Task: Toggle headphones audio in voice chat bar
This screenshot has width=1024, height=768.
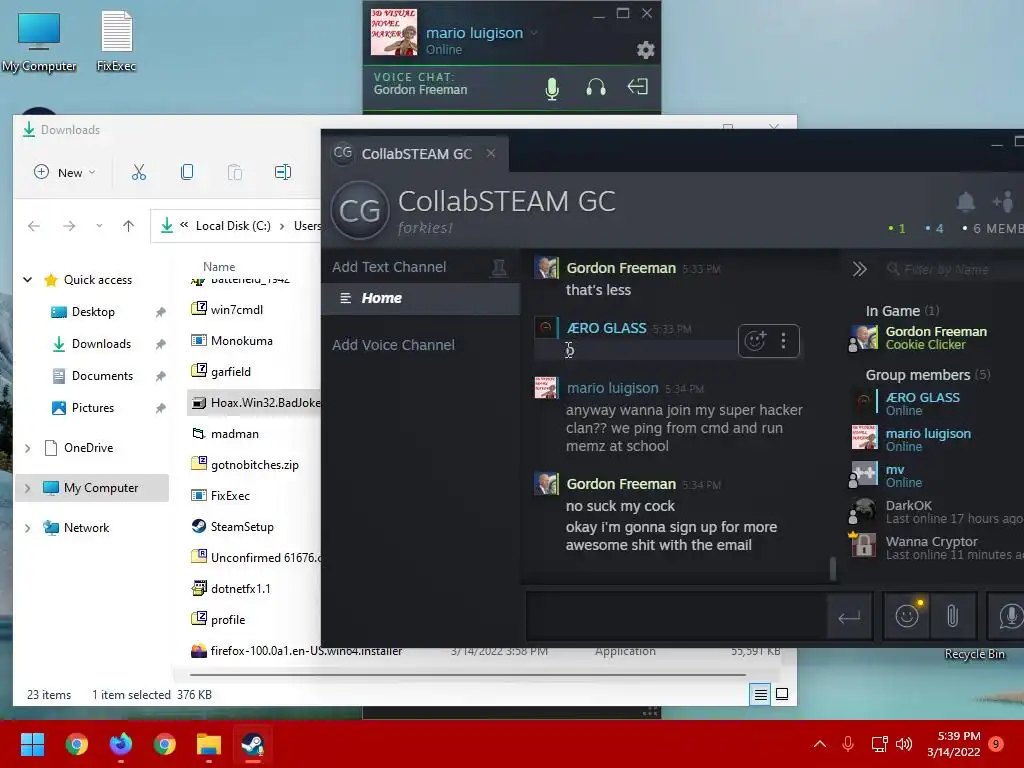Action: pyautogui.click(x=596, y=88)
